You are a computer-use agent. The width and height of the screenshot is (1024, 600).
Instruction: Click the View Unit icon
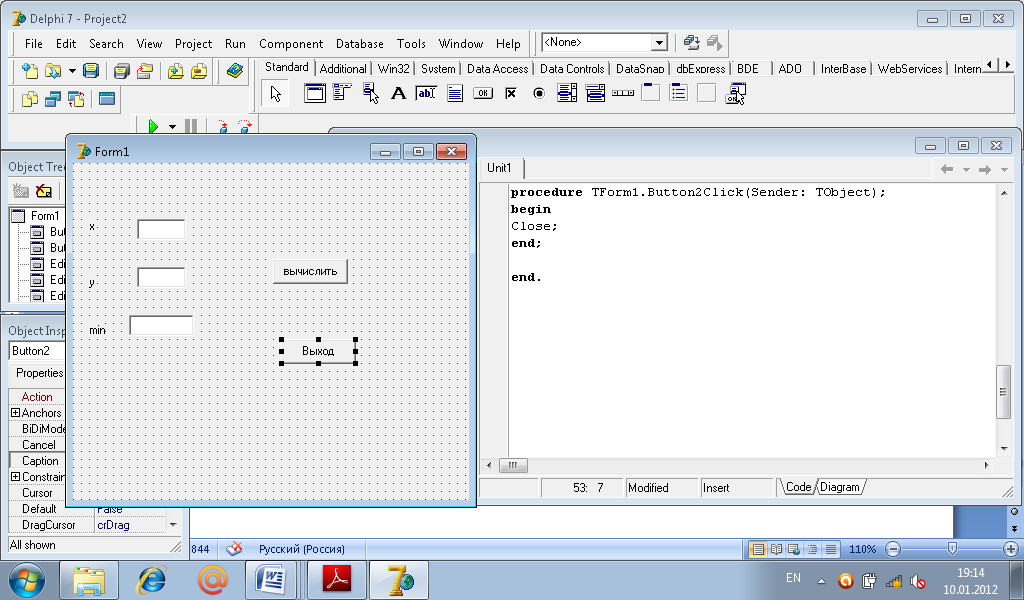29,99
